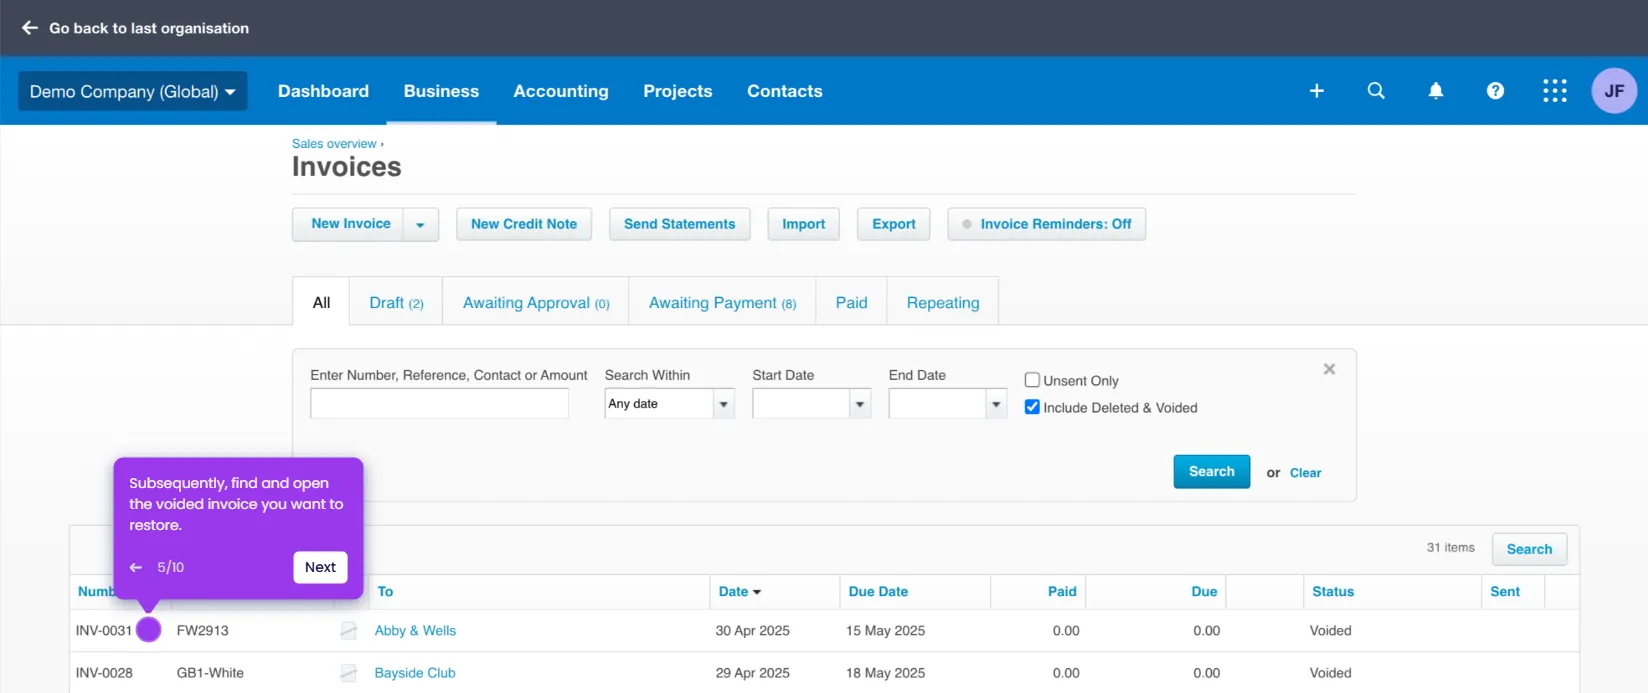Click the Start Date input field
Viewport: 1648px width, 693px height.
coord(801,404)
